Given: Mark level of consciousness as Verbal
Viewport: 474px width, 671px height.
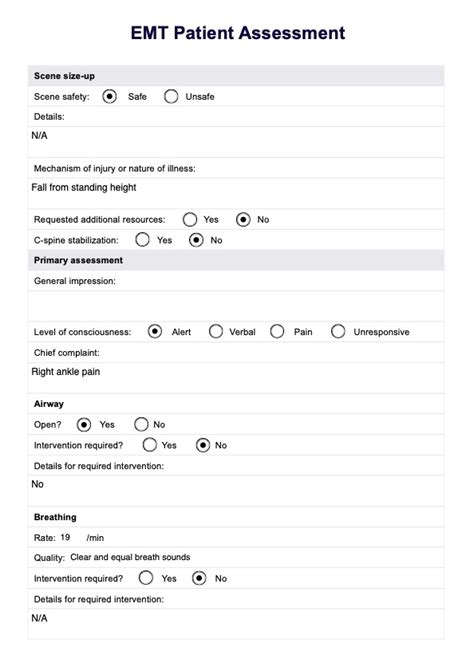Looking at the screenshot, I should point(216,331).
